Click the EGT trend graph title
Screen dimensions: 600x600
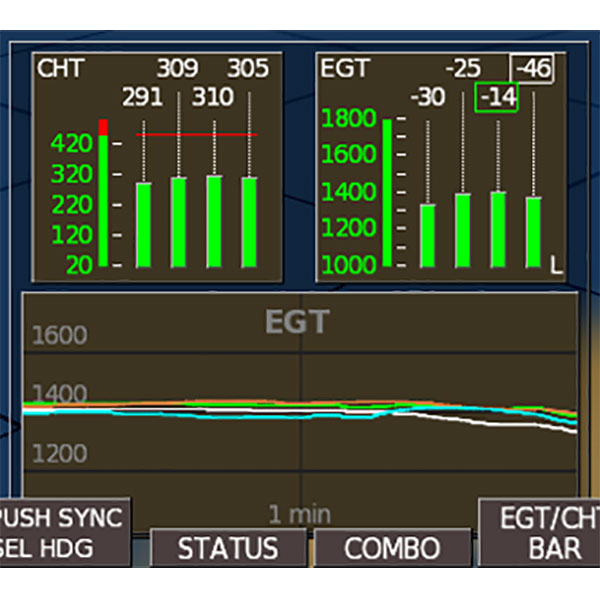click(298, 322)
